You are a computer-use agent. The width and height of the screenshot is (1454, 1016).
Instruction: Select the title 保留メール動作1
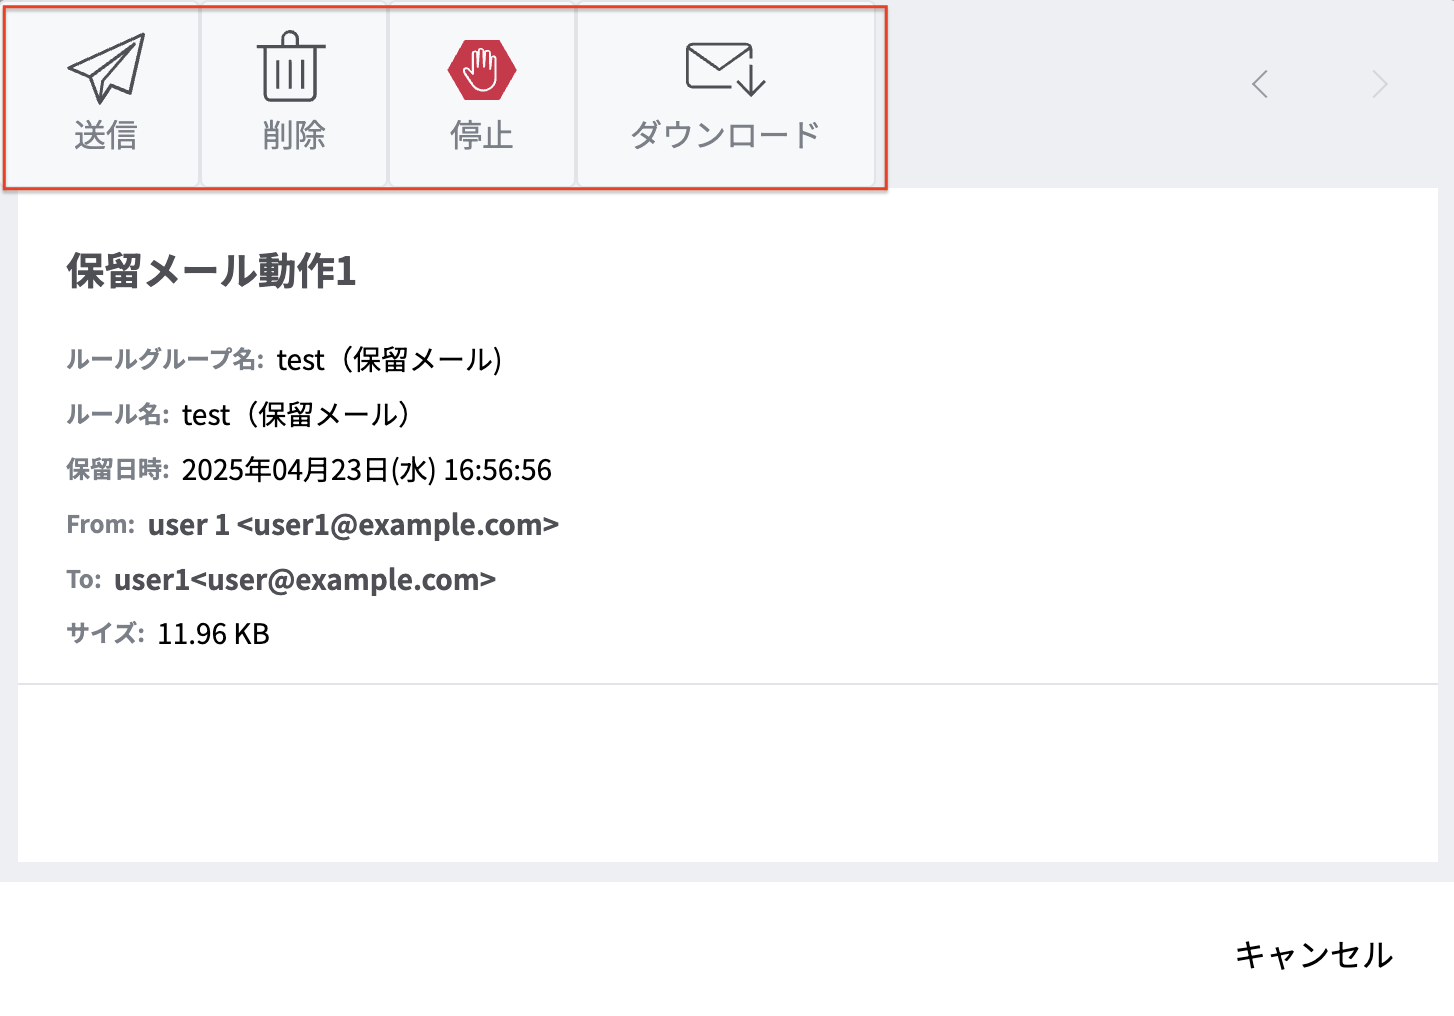tap(211, 271)
